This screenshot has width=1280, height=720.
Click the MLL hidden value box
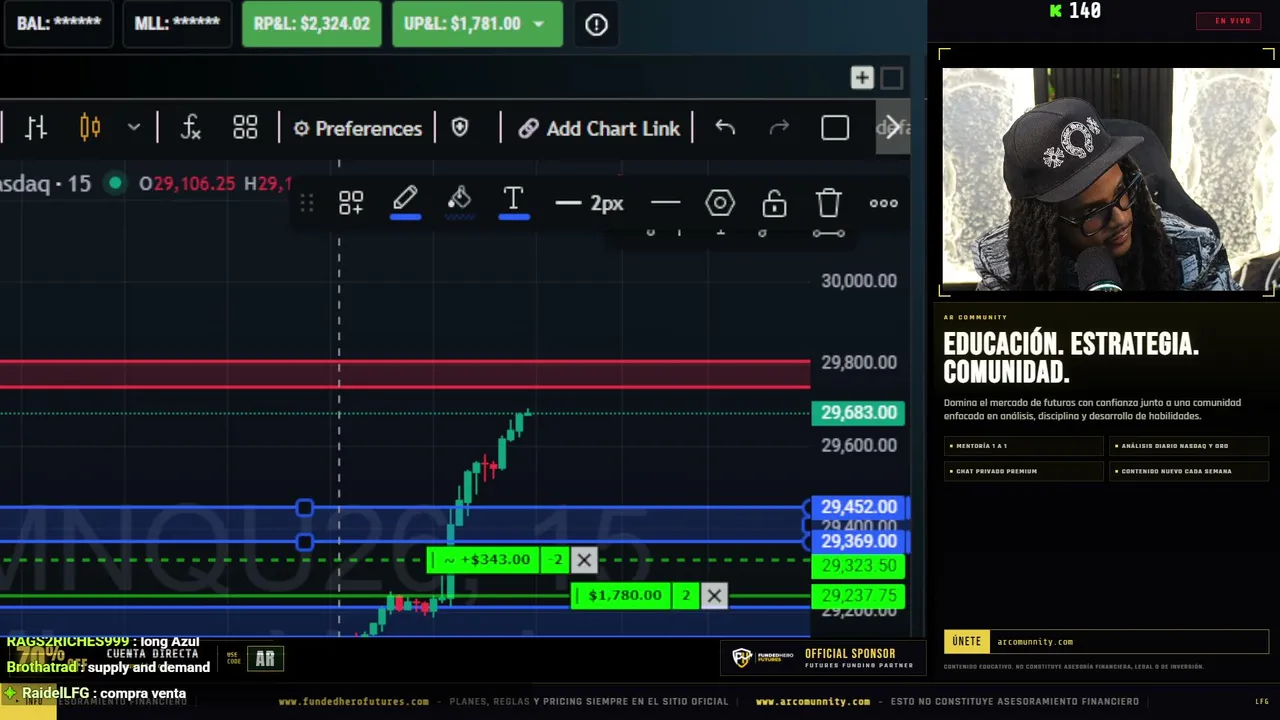point(176,24)
